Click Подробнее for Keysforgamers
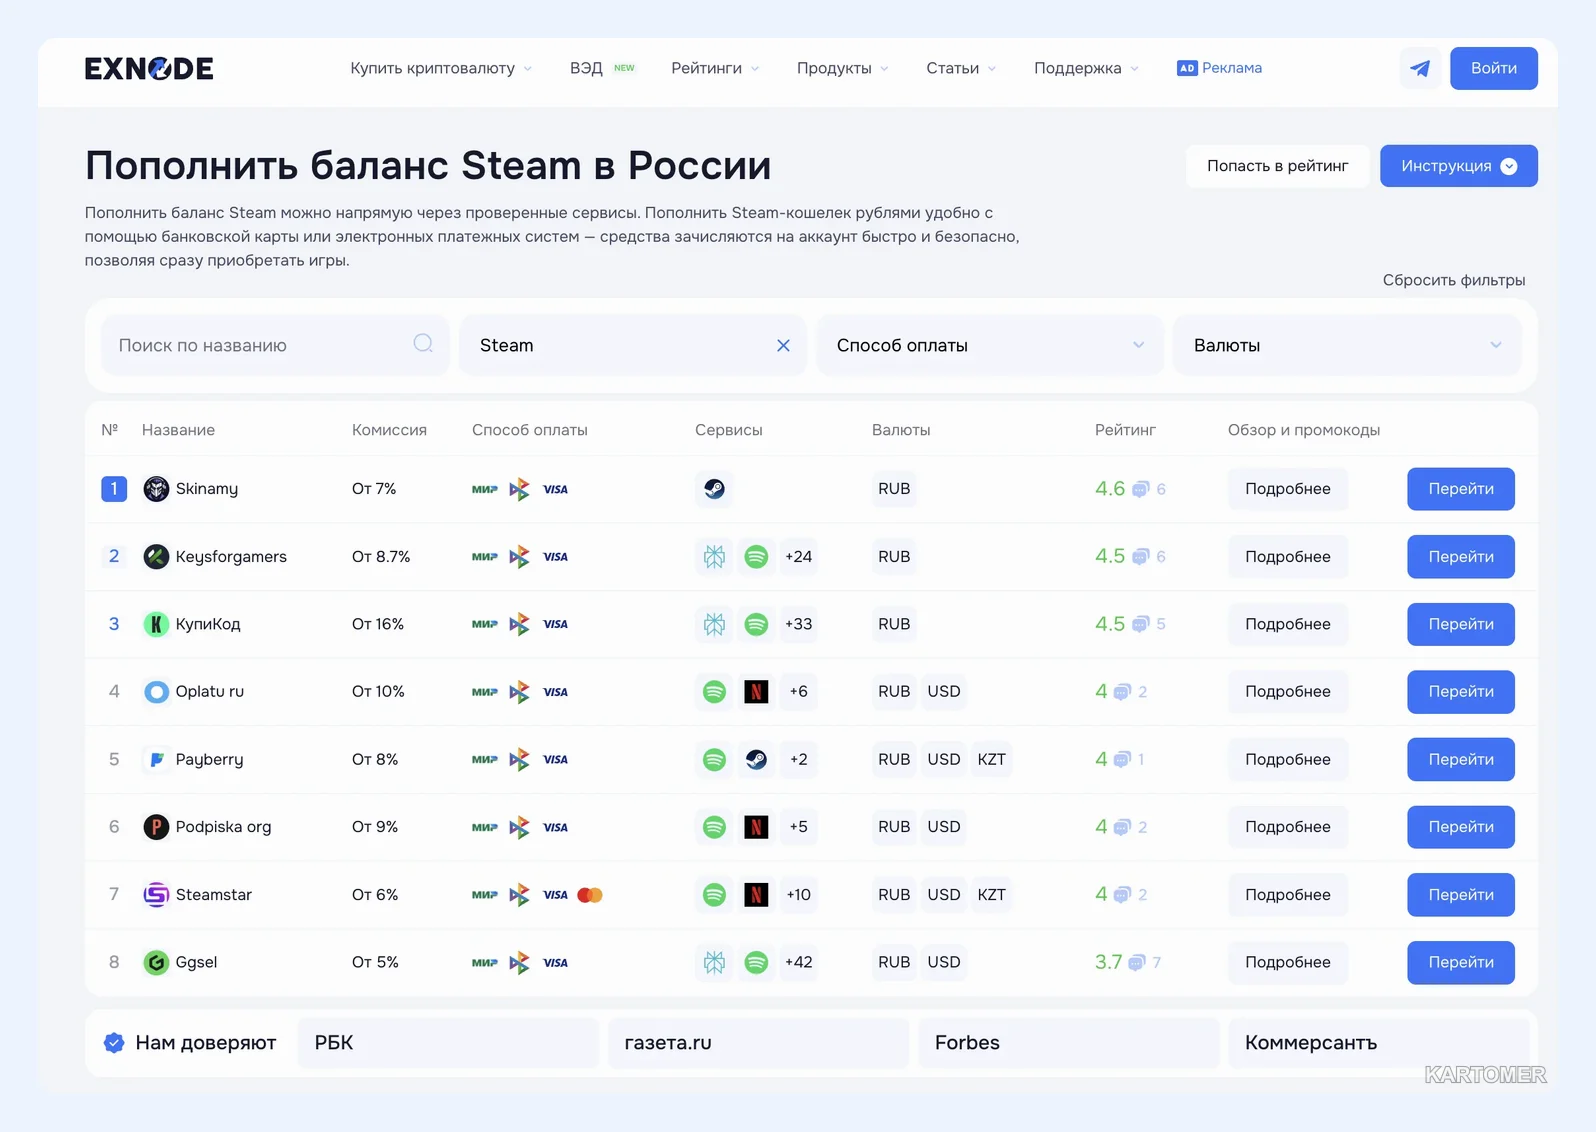Image resolution: width=1596 pixels, height=1132 pixels. 1288,556
